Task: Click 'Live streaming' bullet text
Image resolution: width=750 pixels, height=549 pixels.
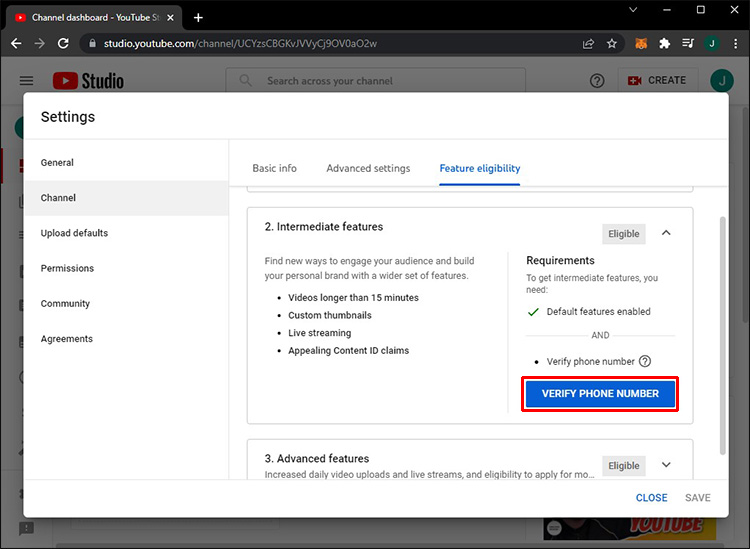Action: point(320,333)
